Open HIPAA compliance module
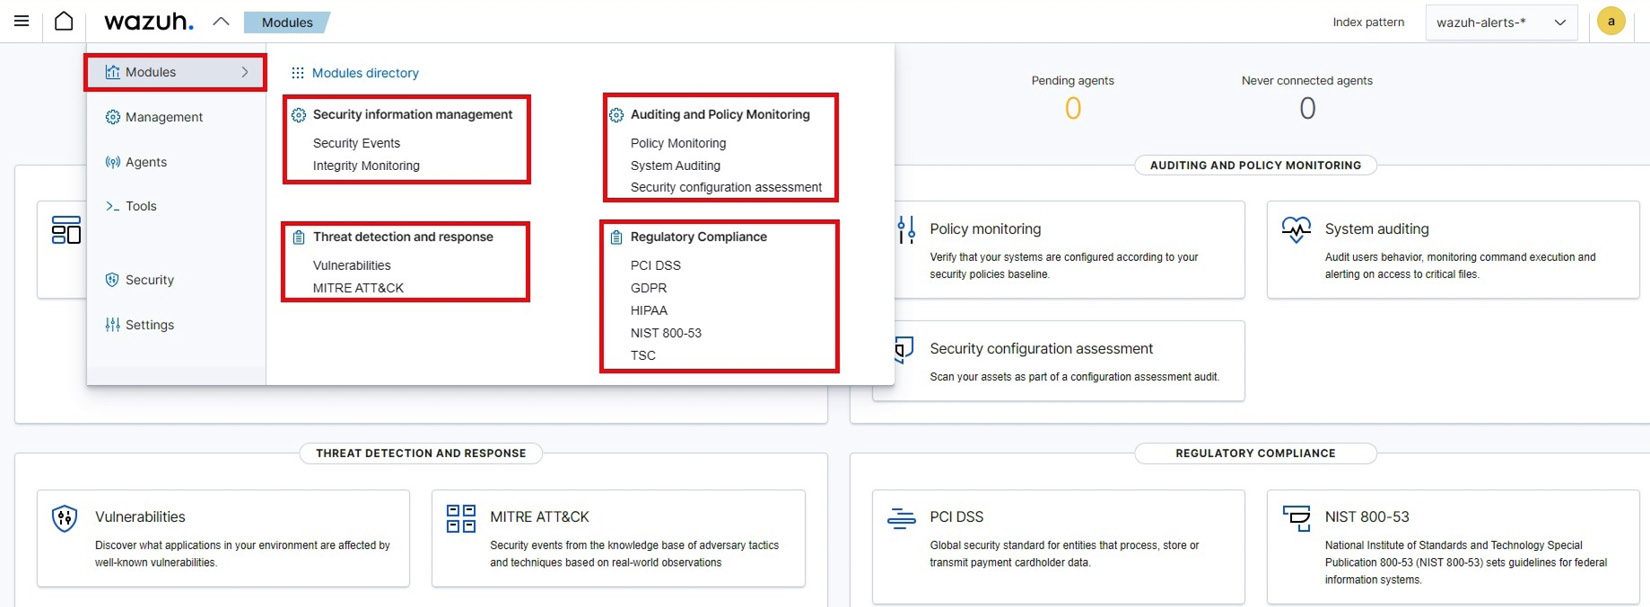Screen dimensions: 1650x607 649,311
